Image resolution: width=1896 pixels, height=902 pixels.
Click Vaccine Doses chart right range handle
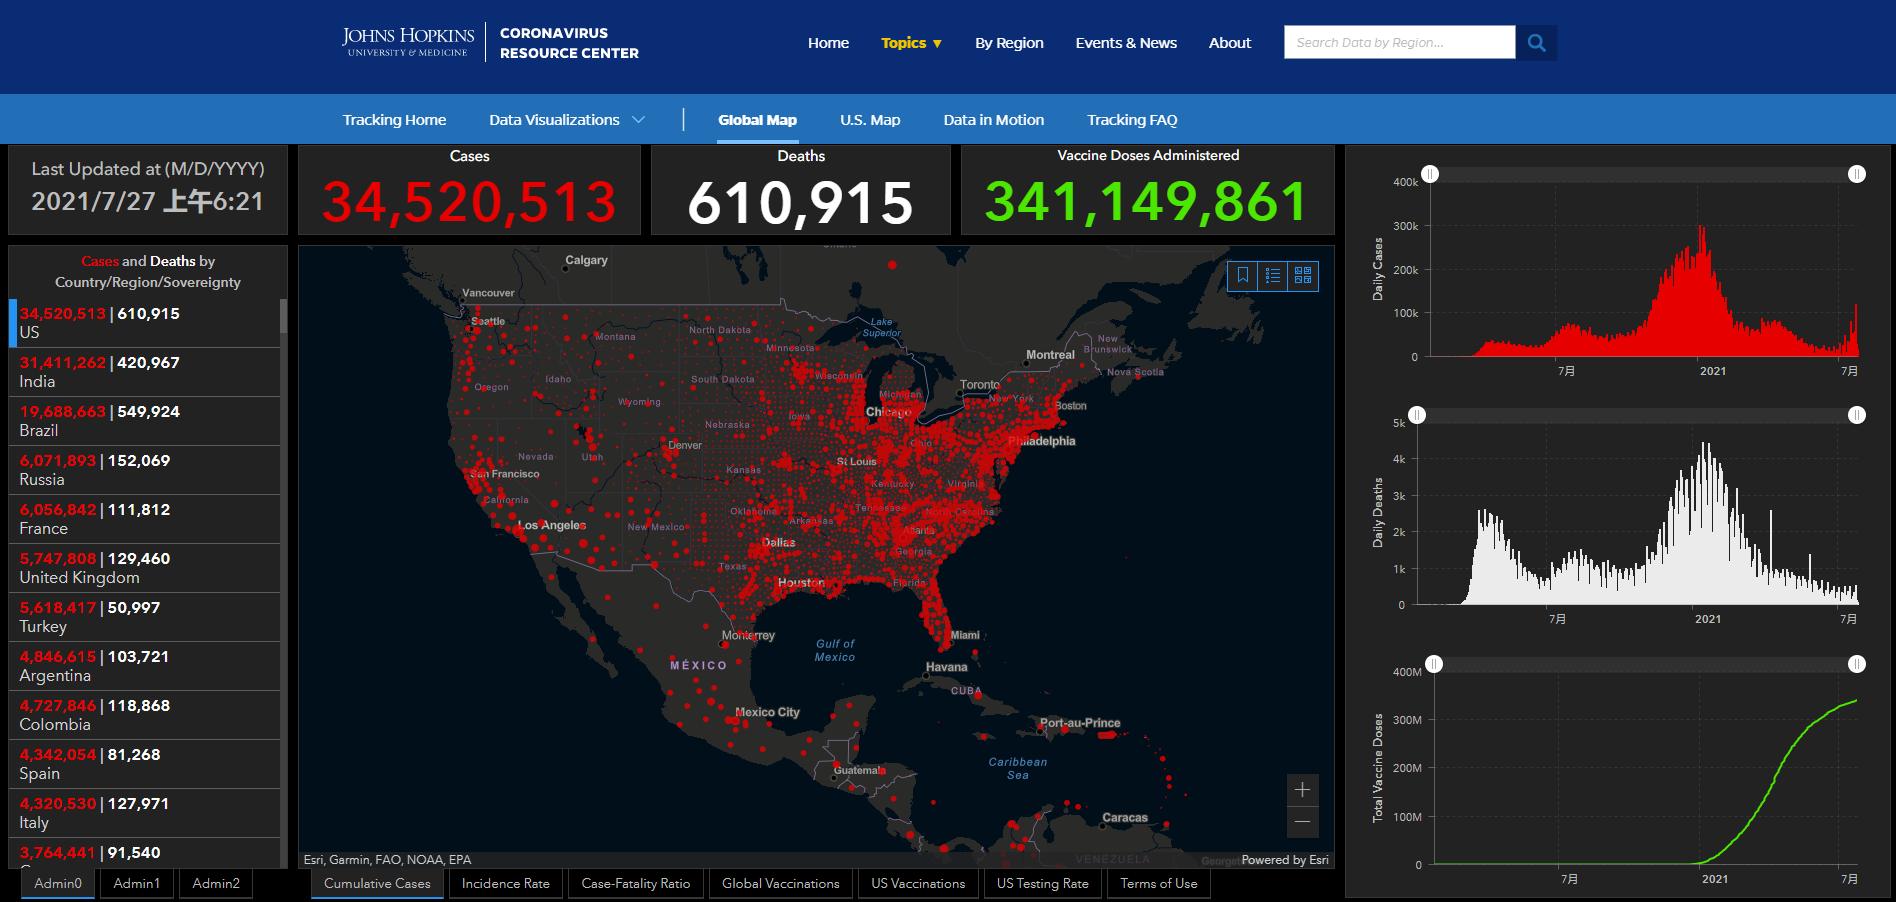coord(1857,664)
